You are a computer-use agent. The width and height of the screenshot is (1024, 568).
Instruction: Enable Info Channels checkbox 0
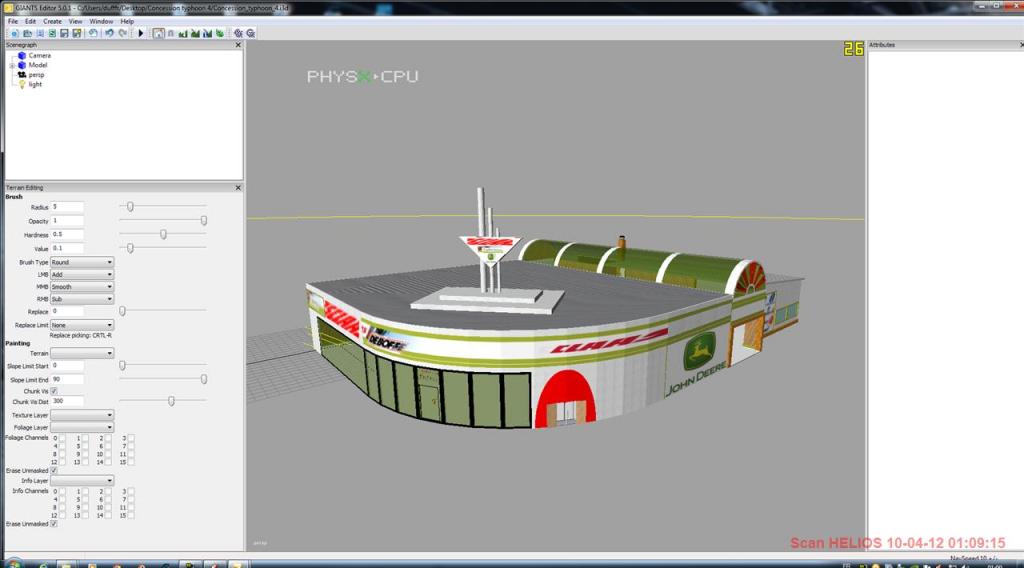click(x=62, y=492)
